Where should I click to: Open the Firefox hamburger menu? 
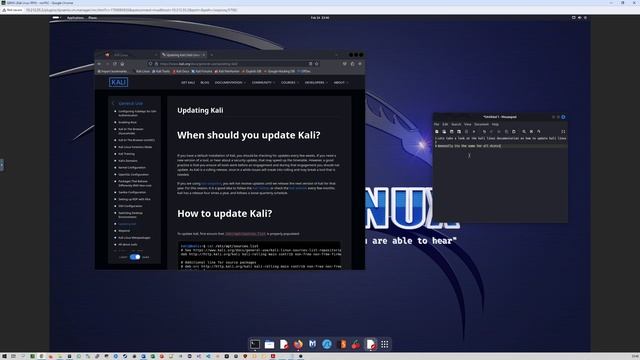360,64
